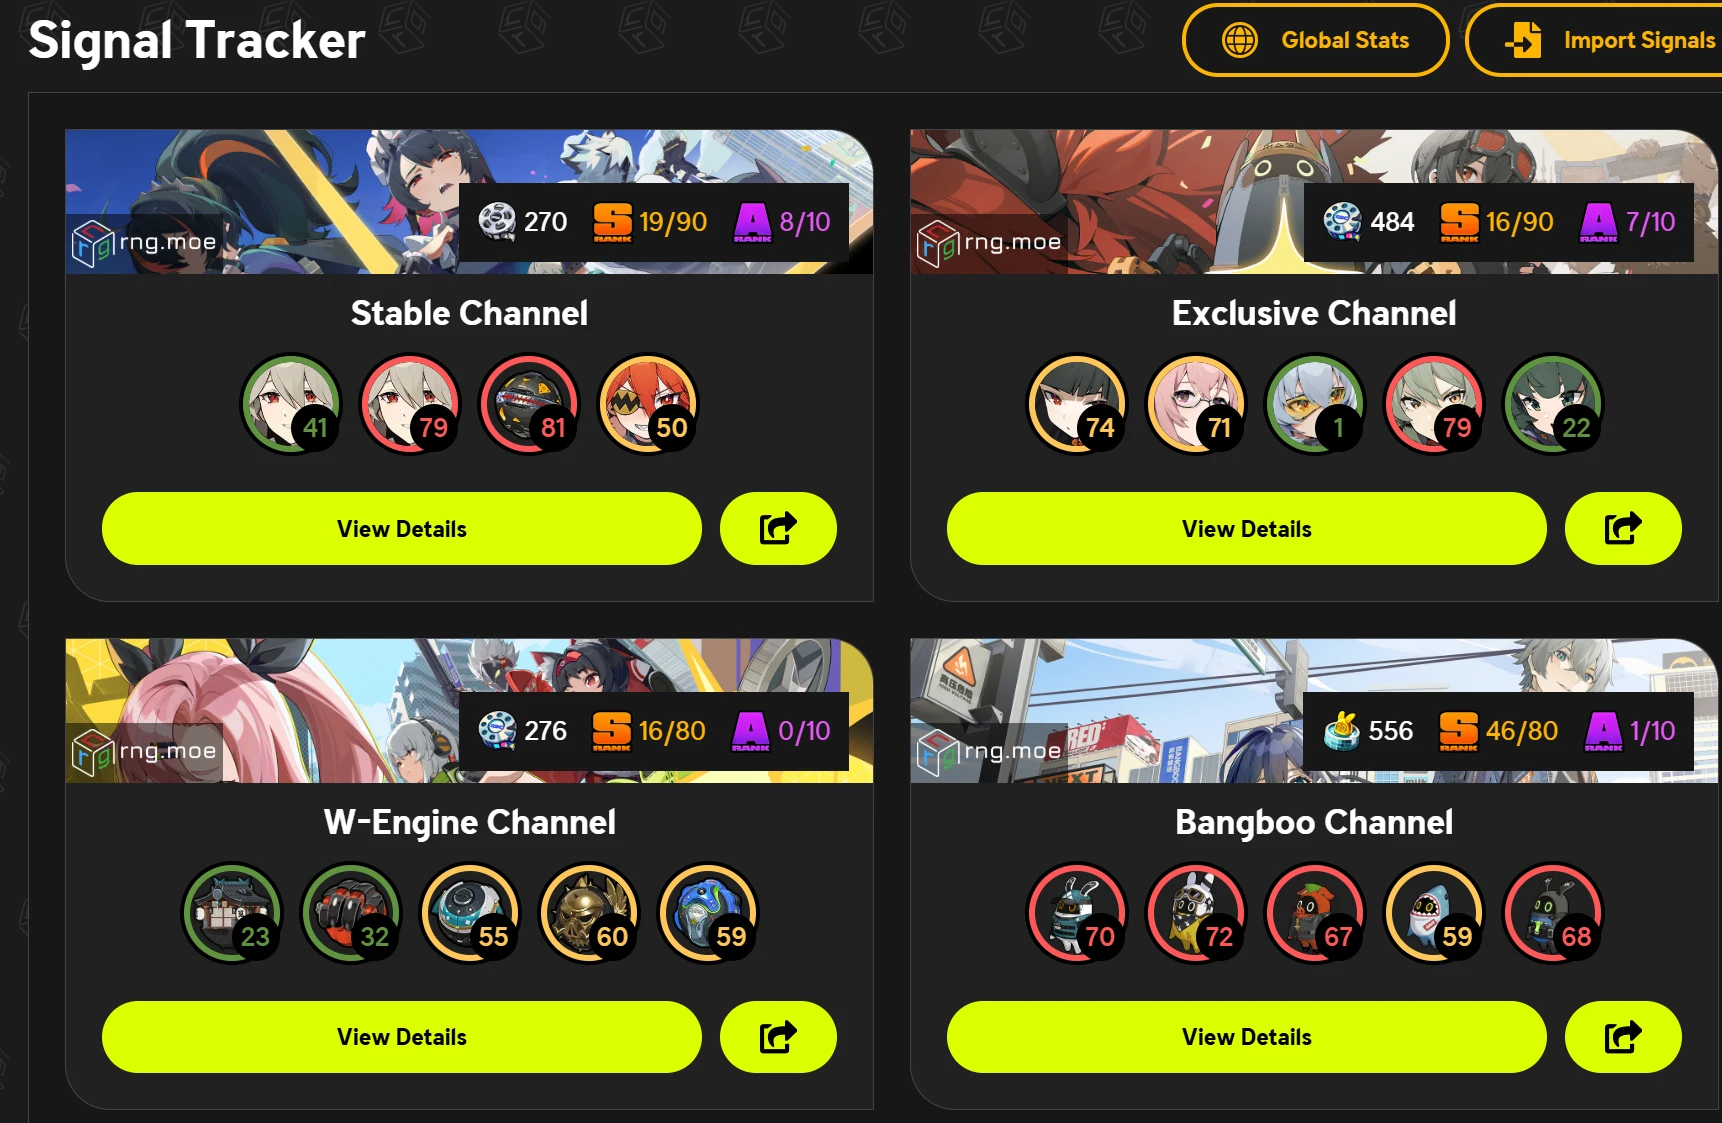Share the Exclusive Channel card
Viewport: 1722px width, 1123px height.
point(1623,528)
